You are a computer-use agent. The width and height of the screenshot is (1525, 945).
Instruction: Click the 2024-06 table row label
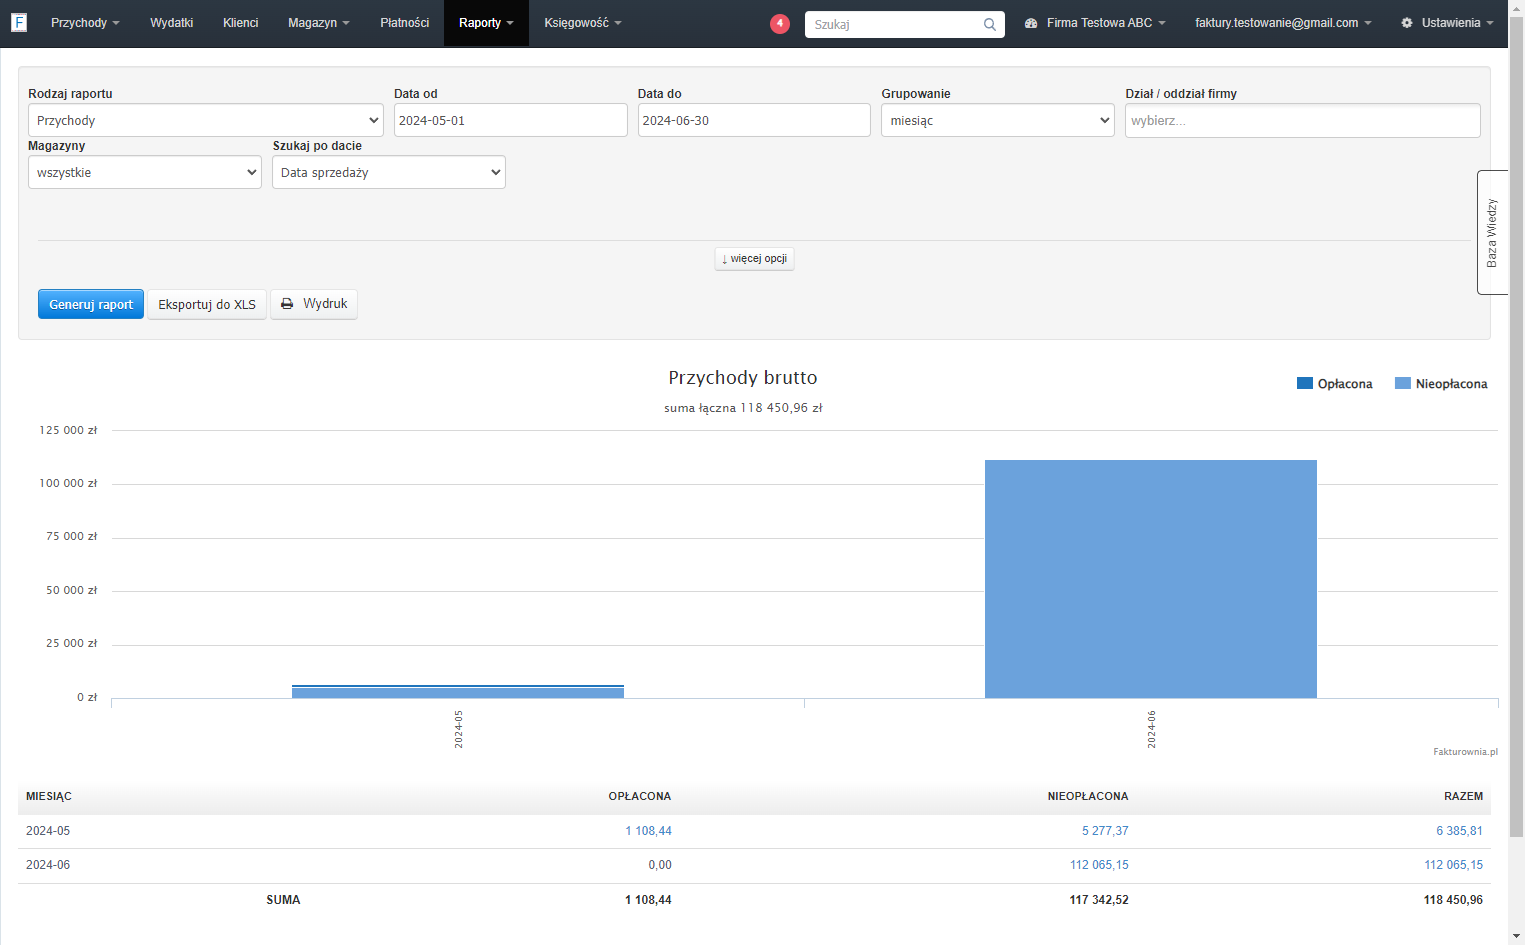click(x=48, y=865)
